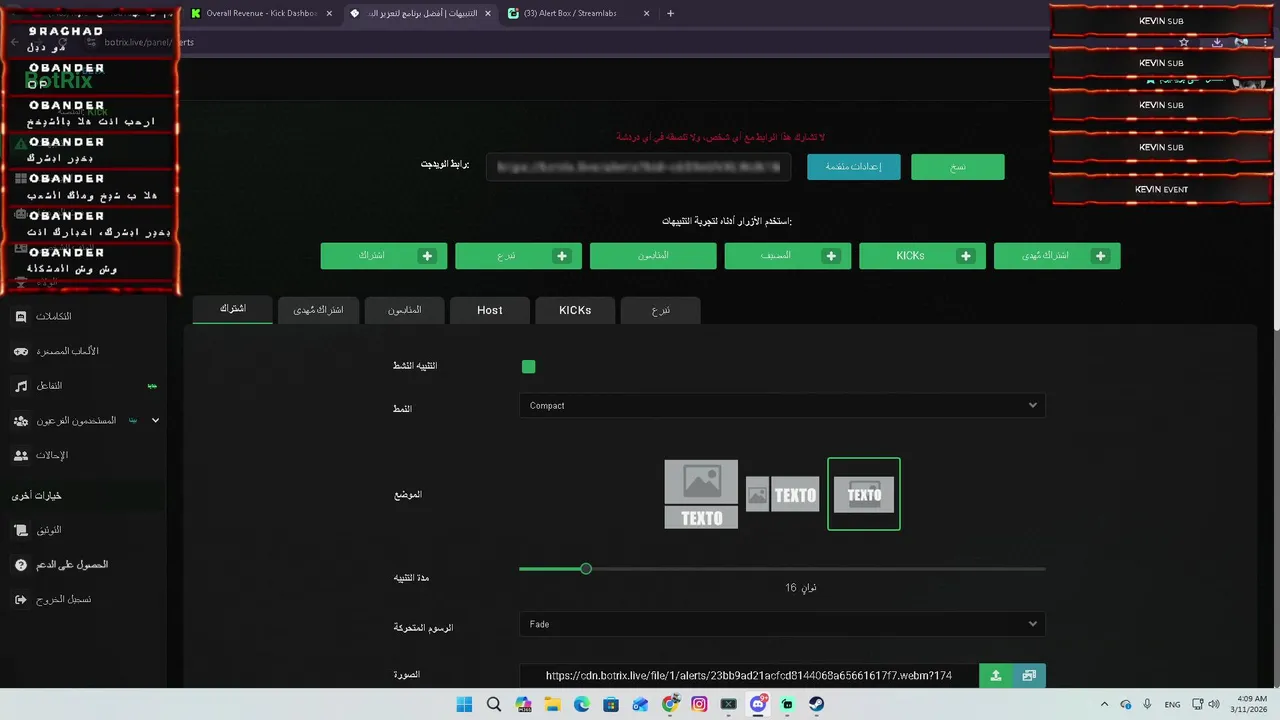Open Chrome icon in the taskbar
1280x720 pixels.
tap(670, 705)
